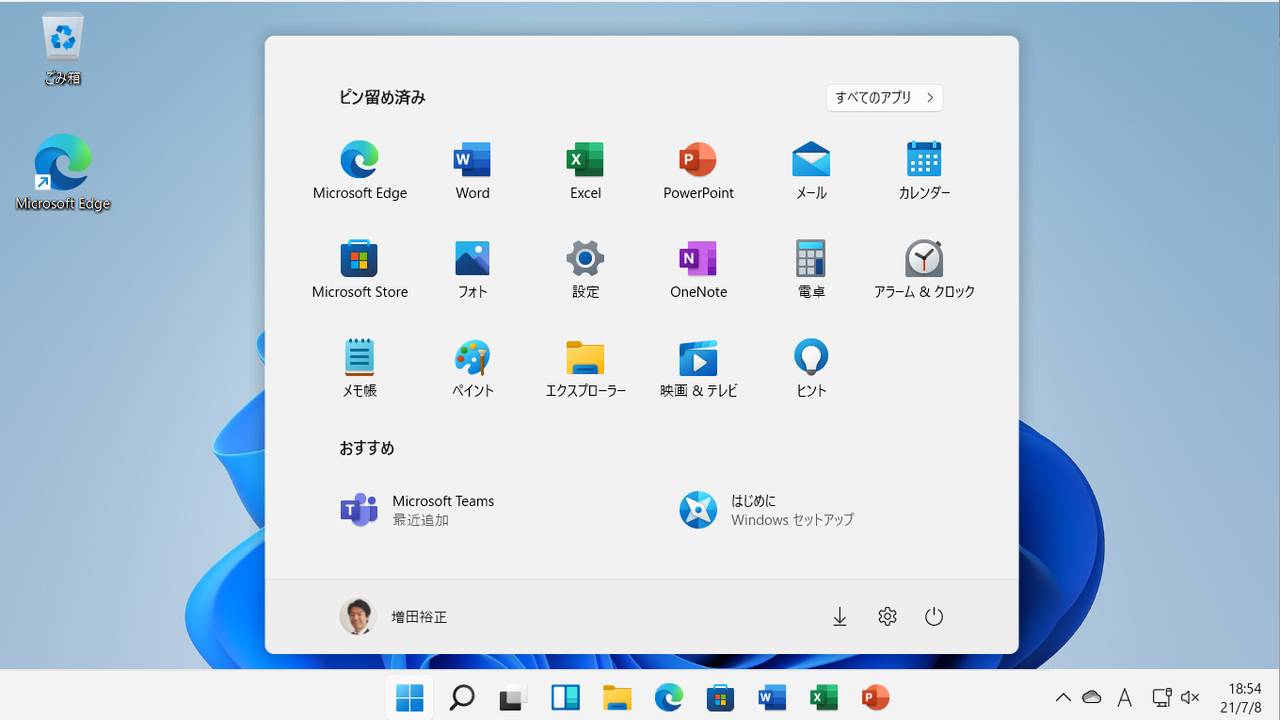Open Widgets from the taskbar

pyautogui.click(x=565, y=697)
